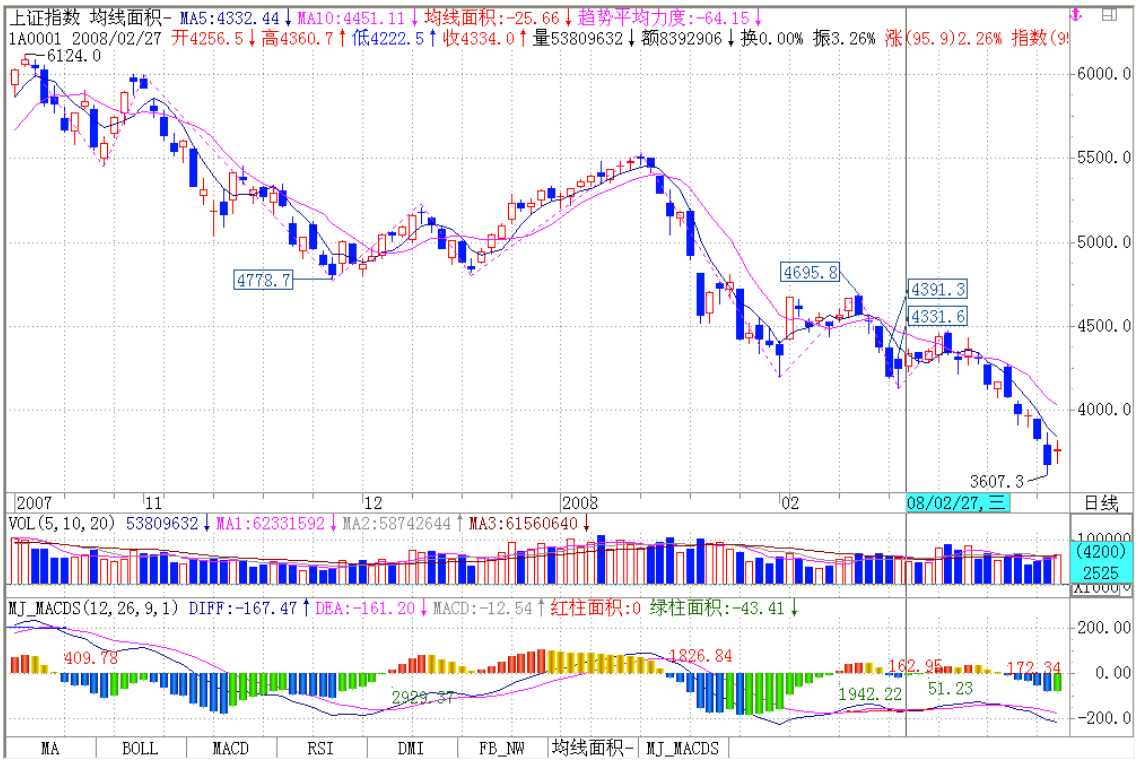Click the 日线 period label
The image size is (1140, 766).
coord(1101,503)
